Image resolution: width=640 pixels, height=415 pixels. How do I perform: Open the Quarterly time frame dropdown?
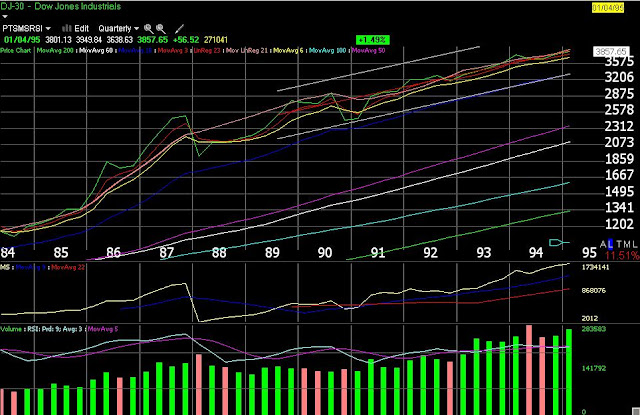(118, 29)
